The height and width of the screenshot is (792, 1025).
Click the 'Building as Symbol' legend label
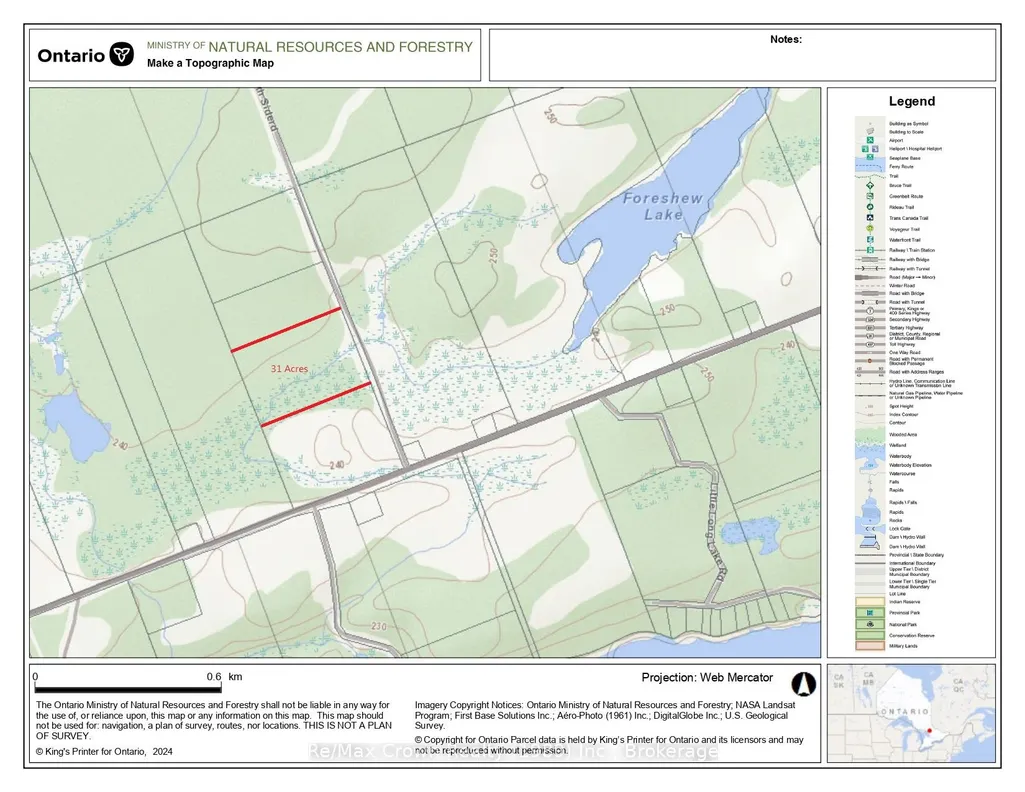point(908,124)
